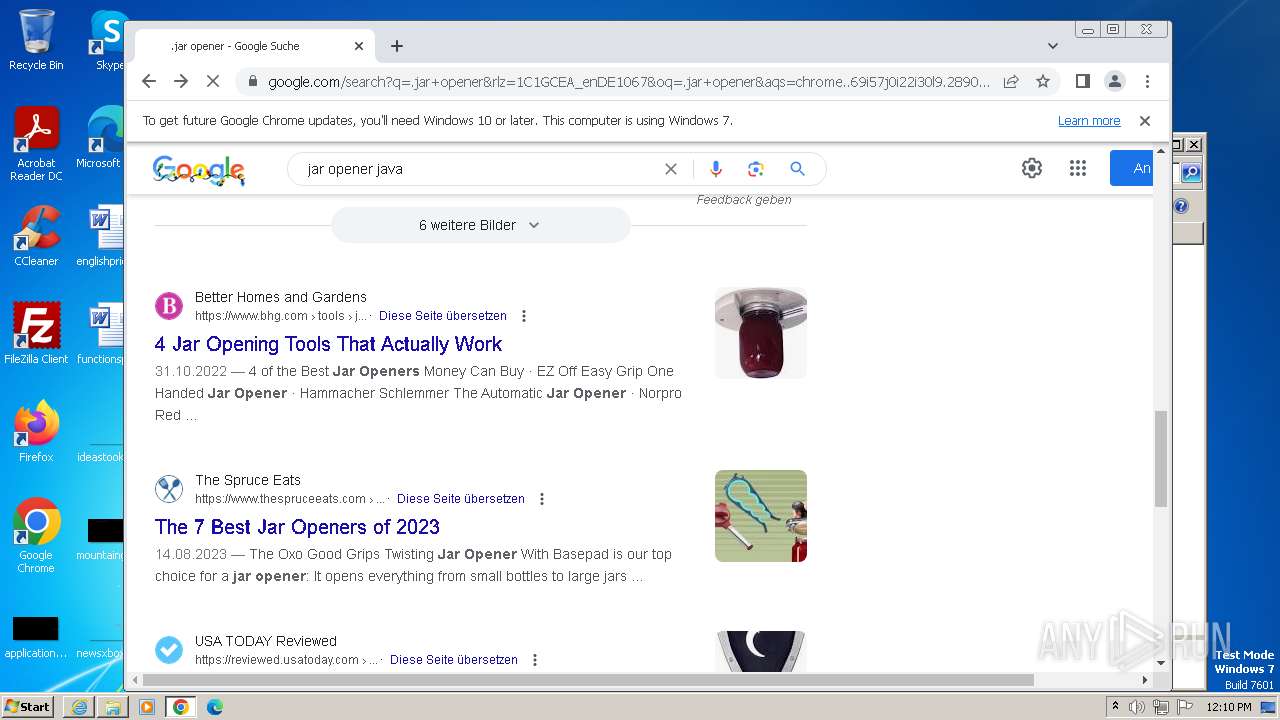
Task: View site information via the lock icon
Action: [252, 82]
